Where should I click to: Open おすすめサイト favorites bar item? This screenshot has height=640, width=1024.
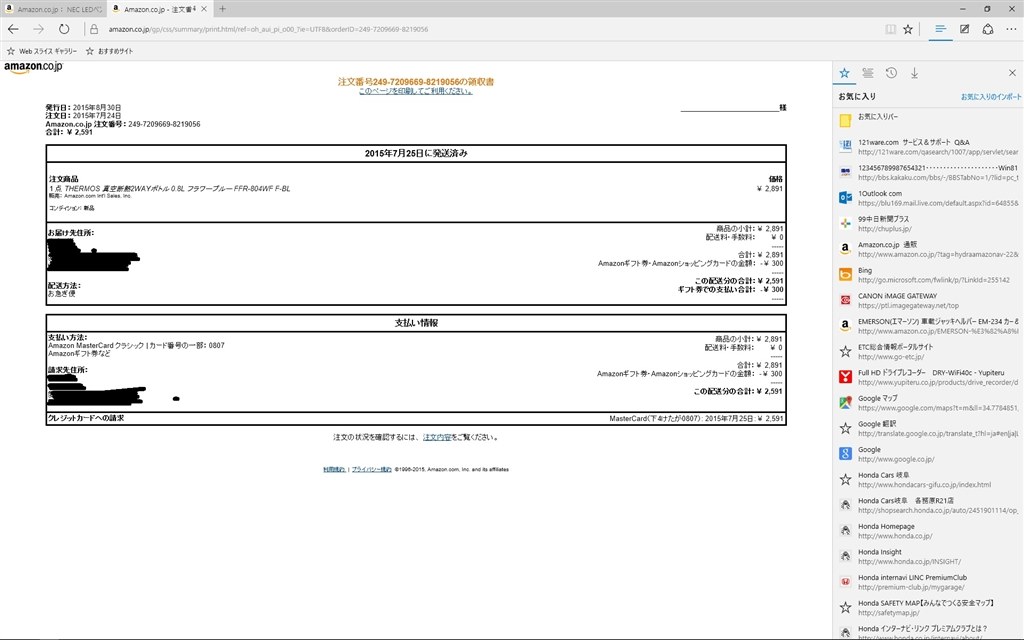point(109,51)
